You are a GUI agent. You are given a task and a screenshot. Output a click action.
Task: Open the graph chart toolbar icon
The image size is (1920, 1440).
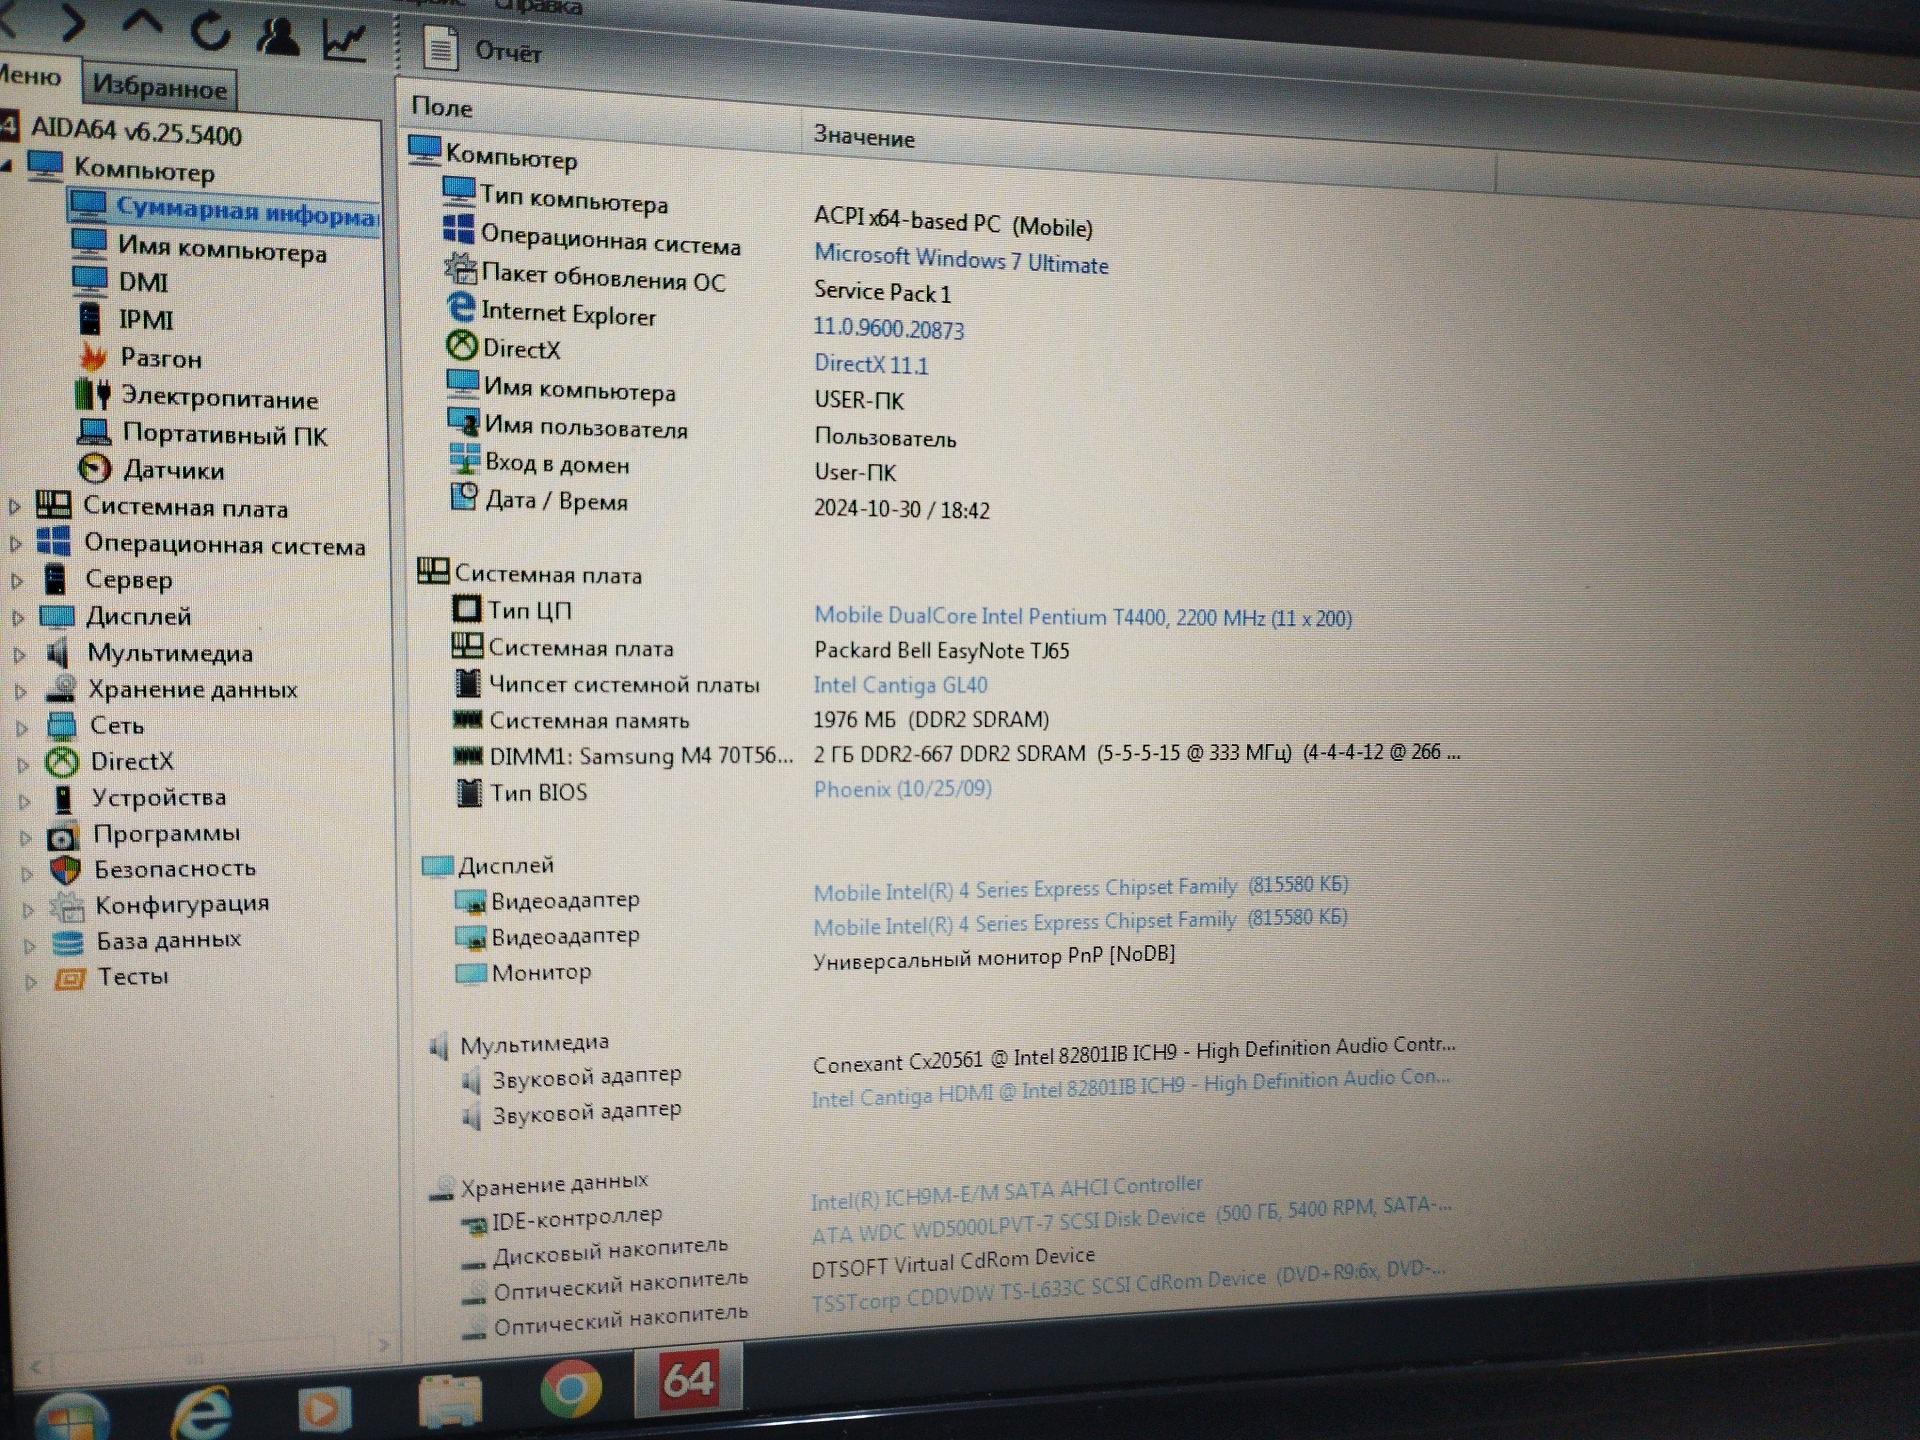[345, 40]
